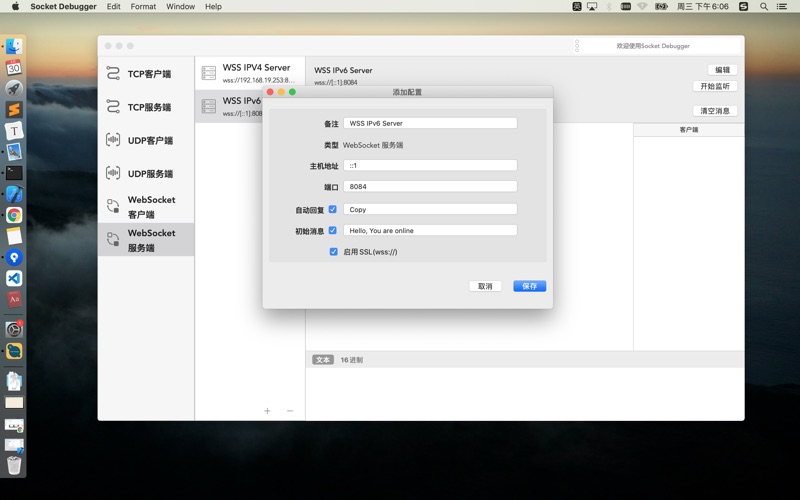
Task: Click the plus button to add configuration
Action: [x=267, y=411]
